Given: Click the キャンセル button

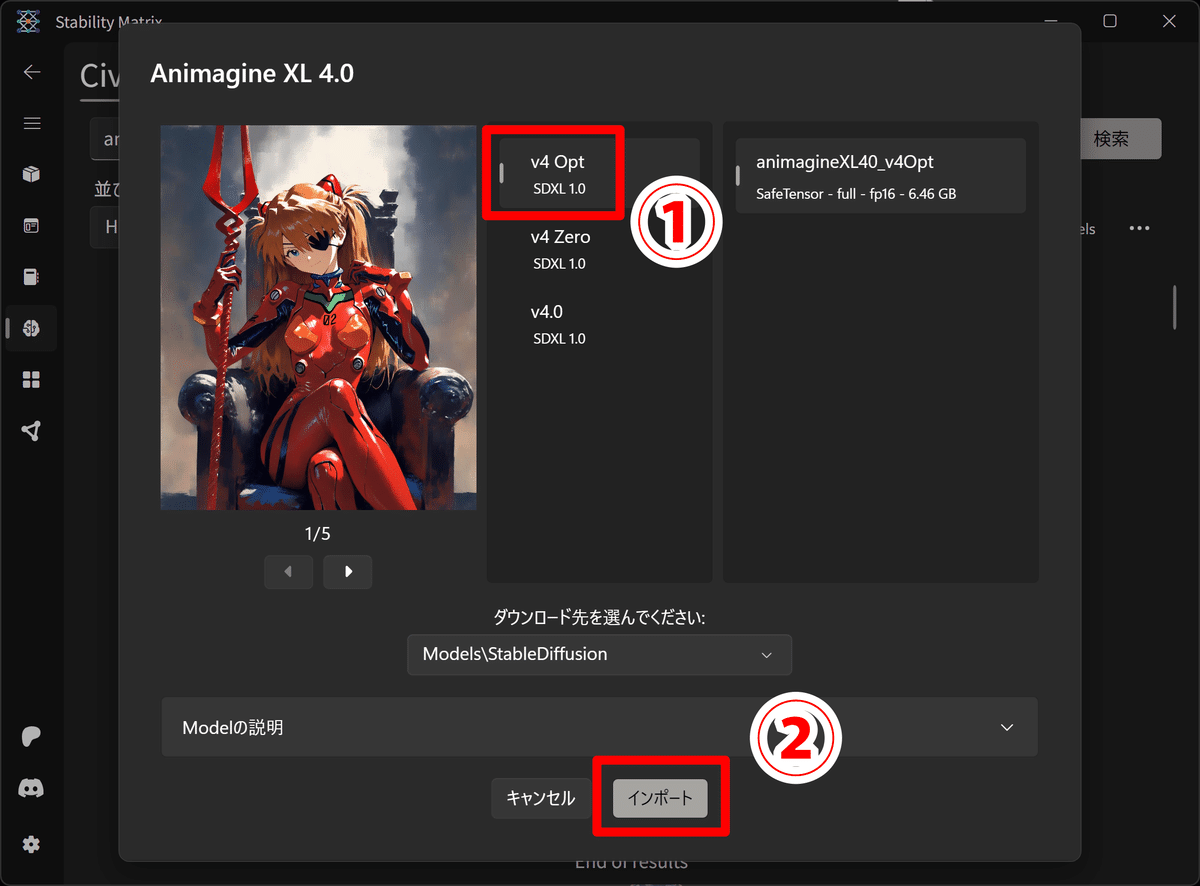Looking at the screenshot, I should pyautogui.click(x=541, y=798).
